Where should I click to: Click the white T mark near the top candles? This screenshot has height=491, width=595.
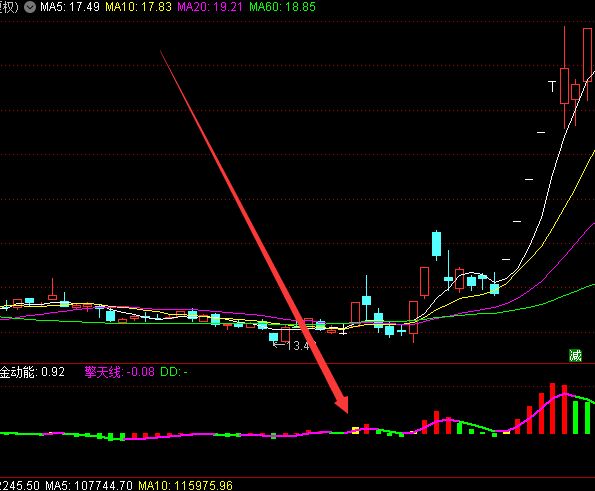552,87
